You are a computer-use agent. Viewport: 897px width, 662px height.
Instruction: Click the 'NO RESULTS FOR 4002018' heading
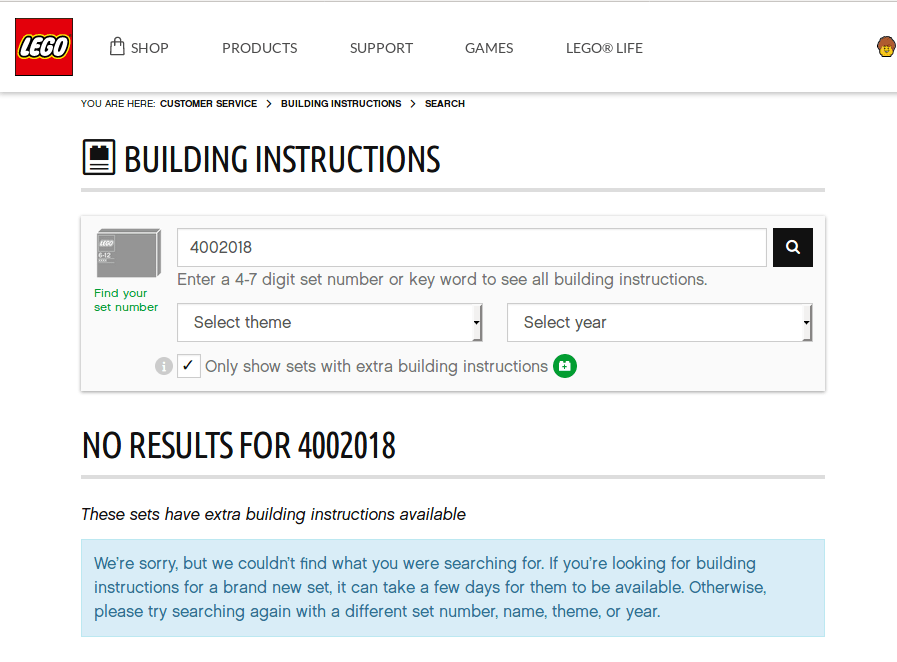[239, 446]
